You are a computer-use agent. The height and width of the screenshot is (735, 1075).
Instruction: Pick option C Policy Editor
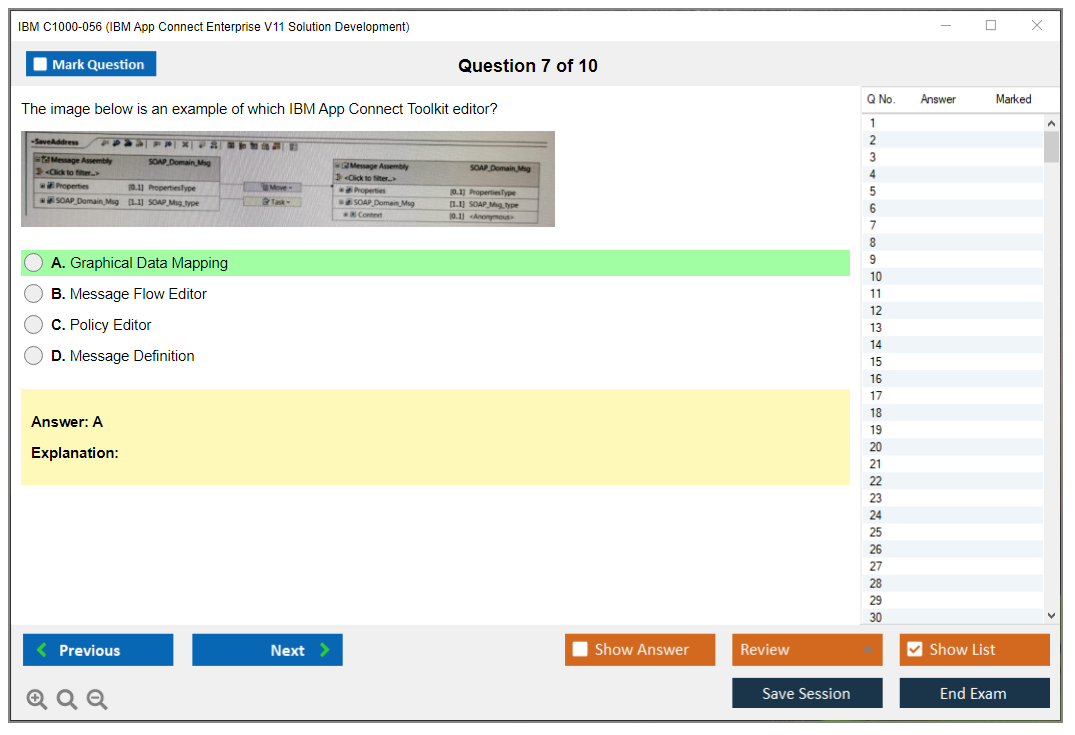(34, 325)
